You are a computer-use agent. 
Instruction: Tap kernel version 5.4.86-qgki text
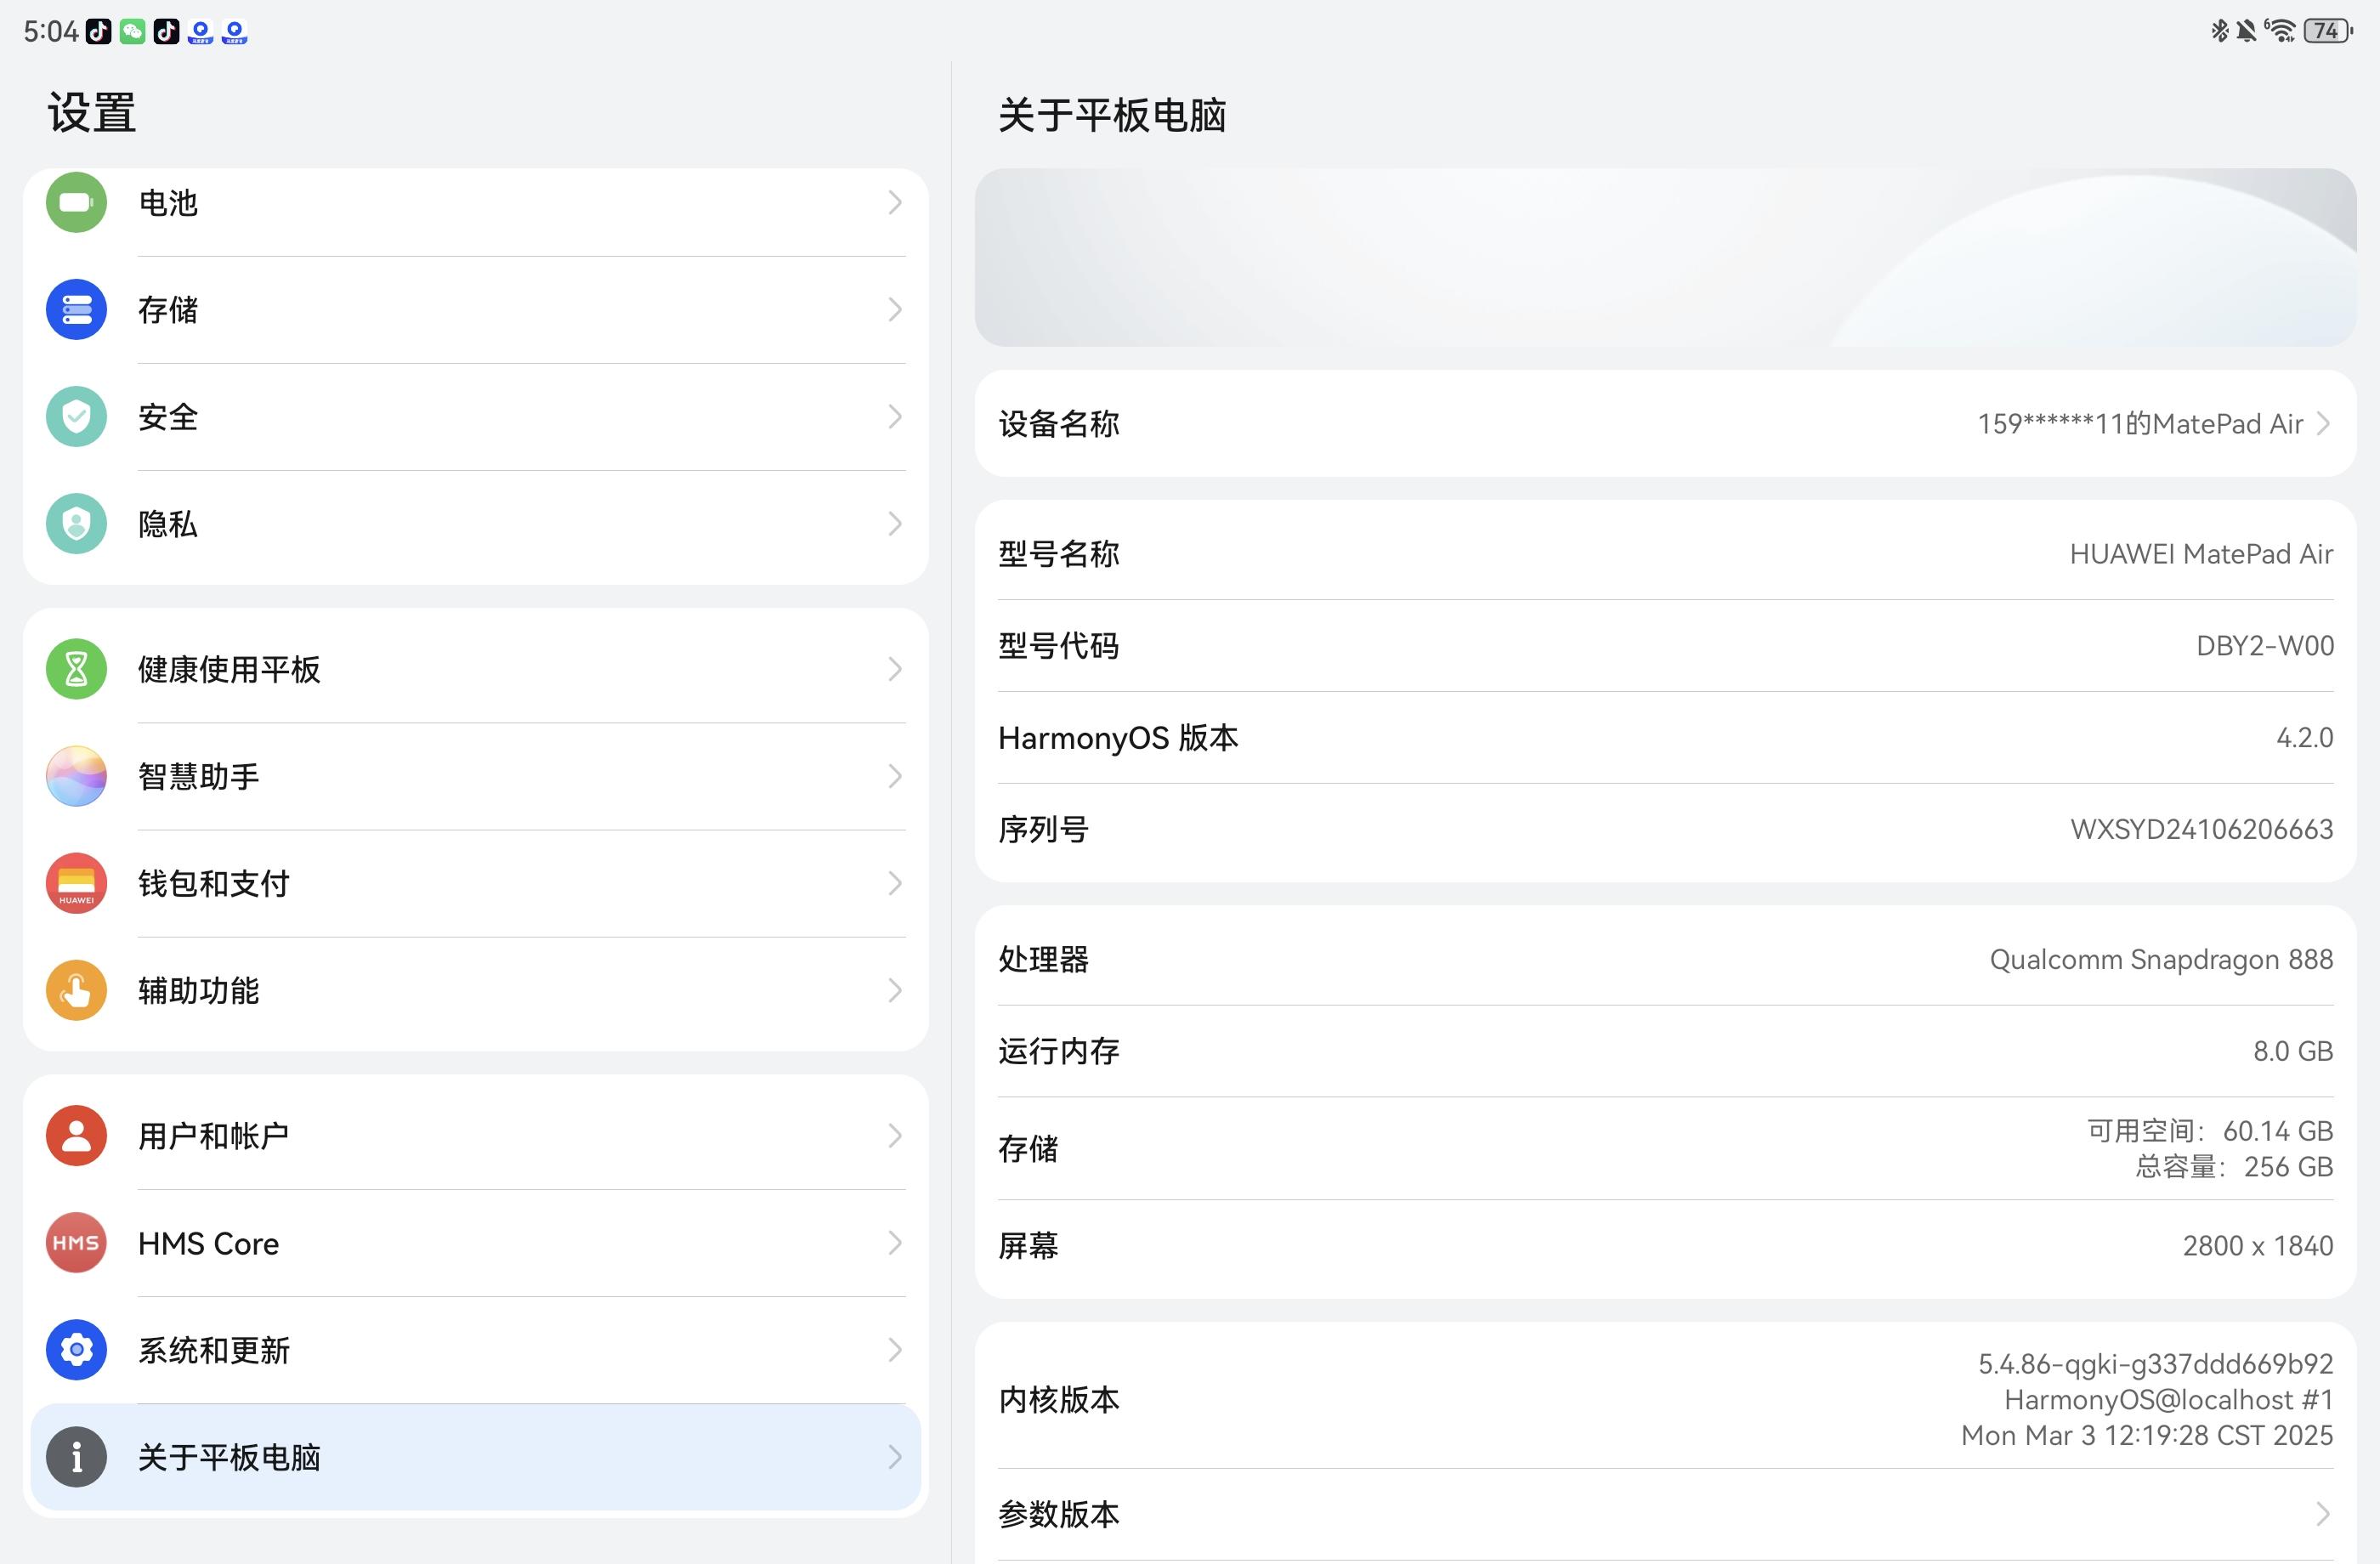(x=2155, y=1364)
